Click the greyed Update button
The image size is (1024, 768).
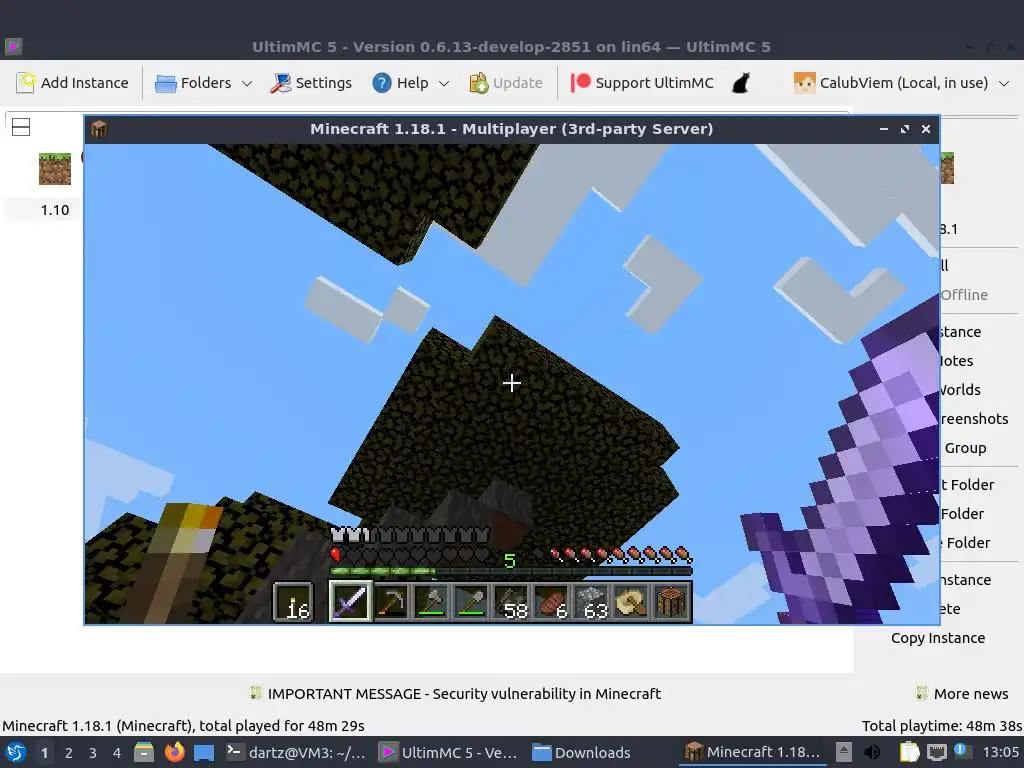(506, 83)
